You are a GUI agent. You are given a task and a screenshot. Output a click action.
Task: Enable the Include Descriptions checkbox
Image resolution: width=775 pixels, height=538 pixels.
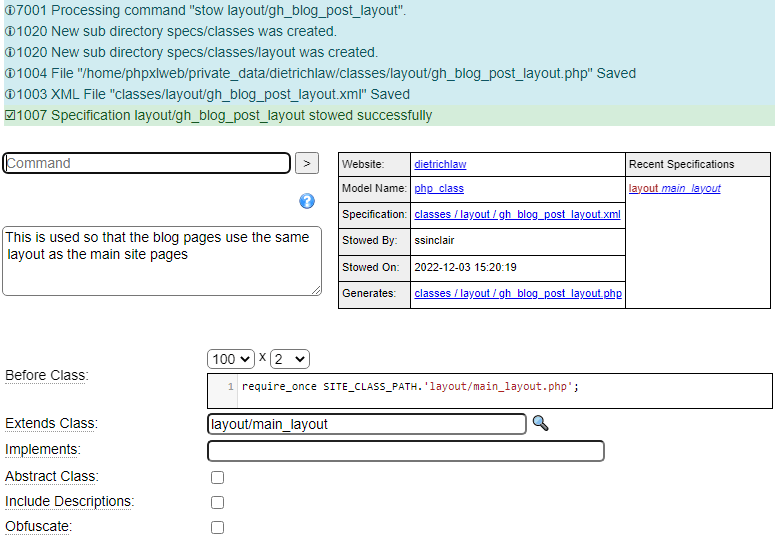click(x=217, y=502)
